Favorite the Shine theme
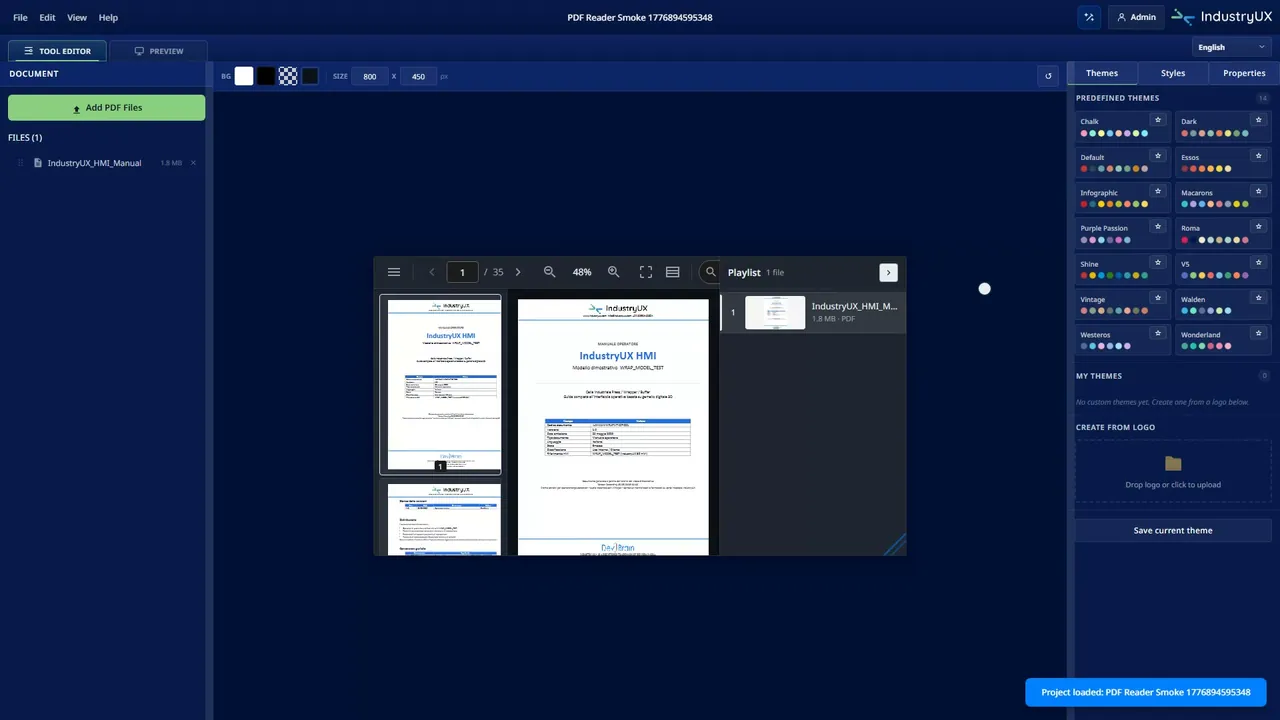The width and height of the screenshot is (1280, 720). tap(1158, 262)
